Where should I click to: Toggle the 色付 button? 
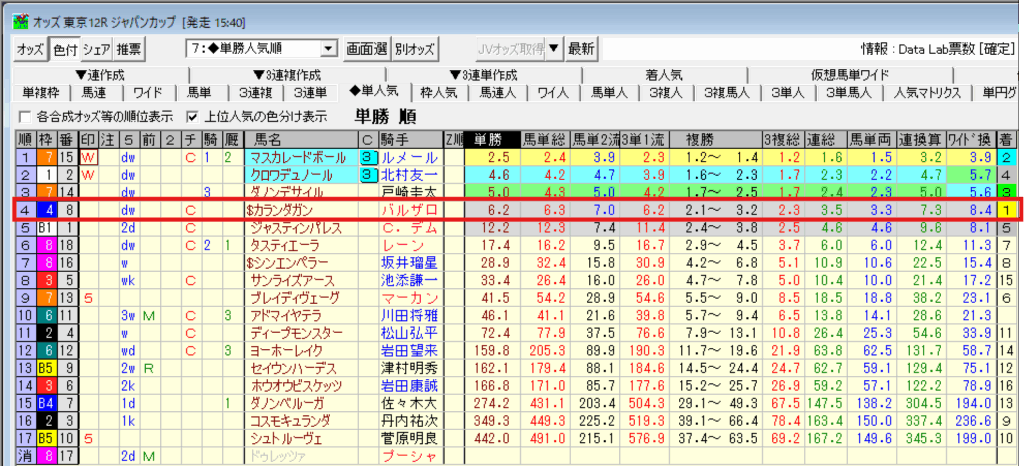[64, 48]
